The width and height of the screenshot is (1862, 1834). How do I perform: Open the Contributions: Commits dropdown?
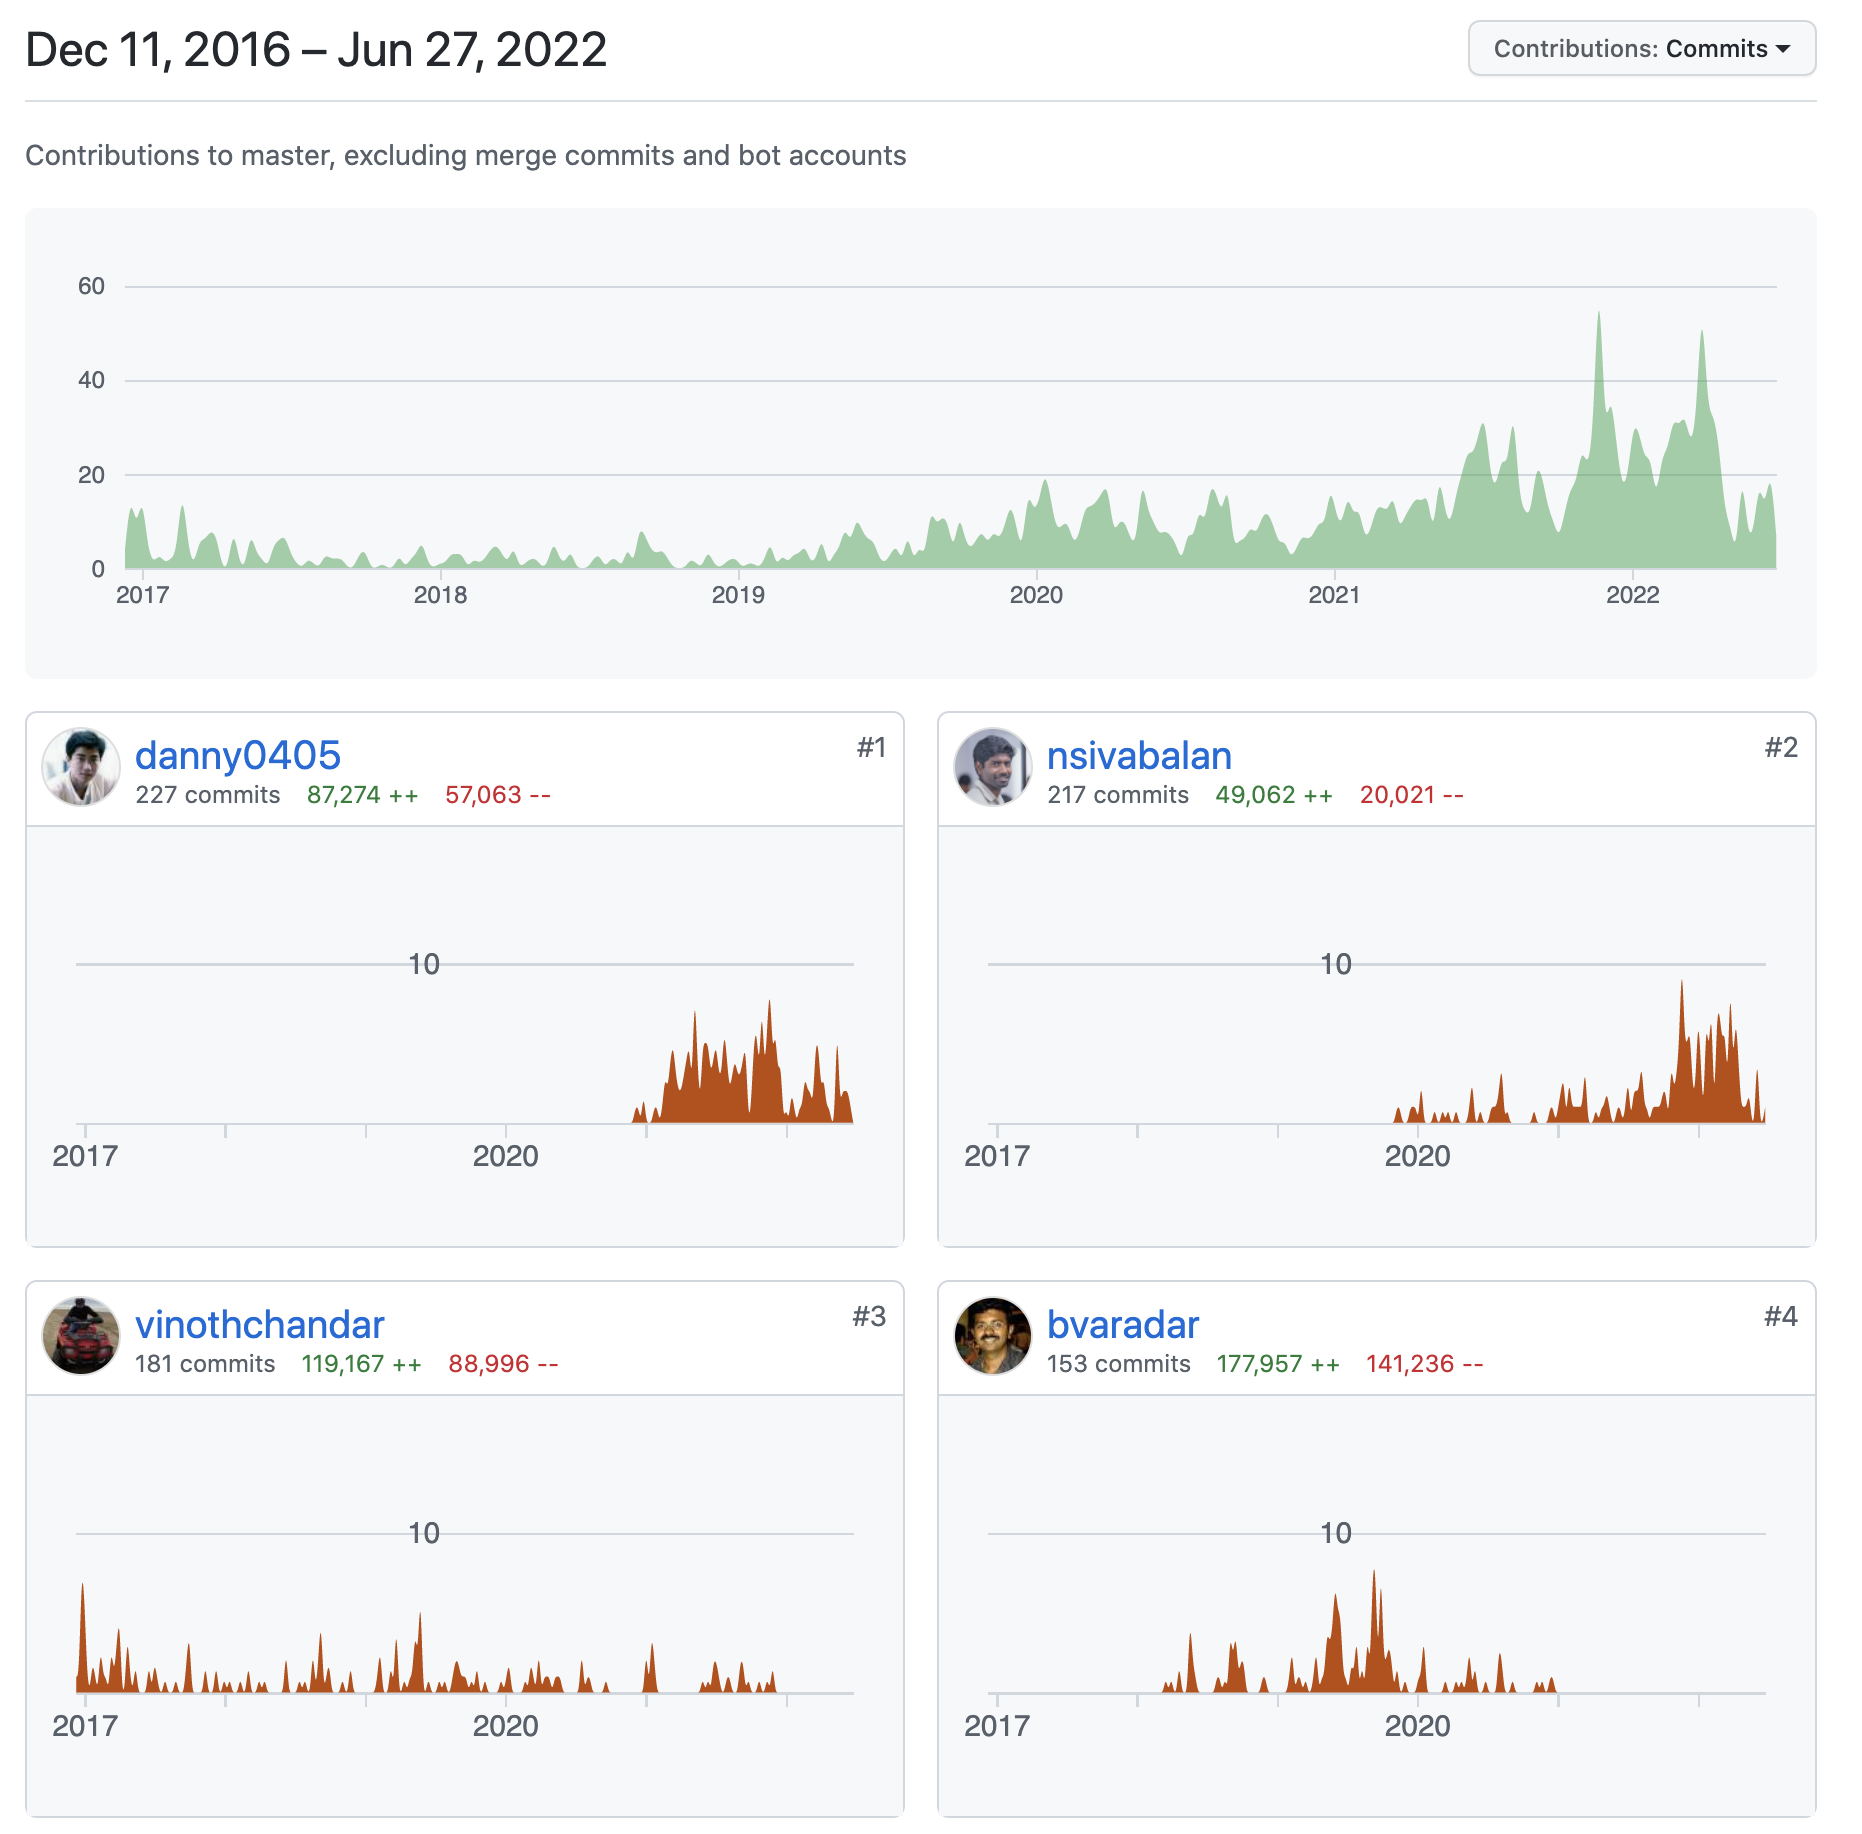coord(1641,48)
